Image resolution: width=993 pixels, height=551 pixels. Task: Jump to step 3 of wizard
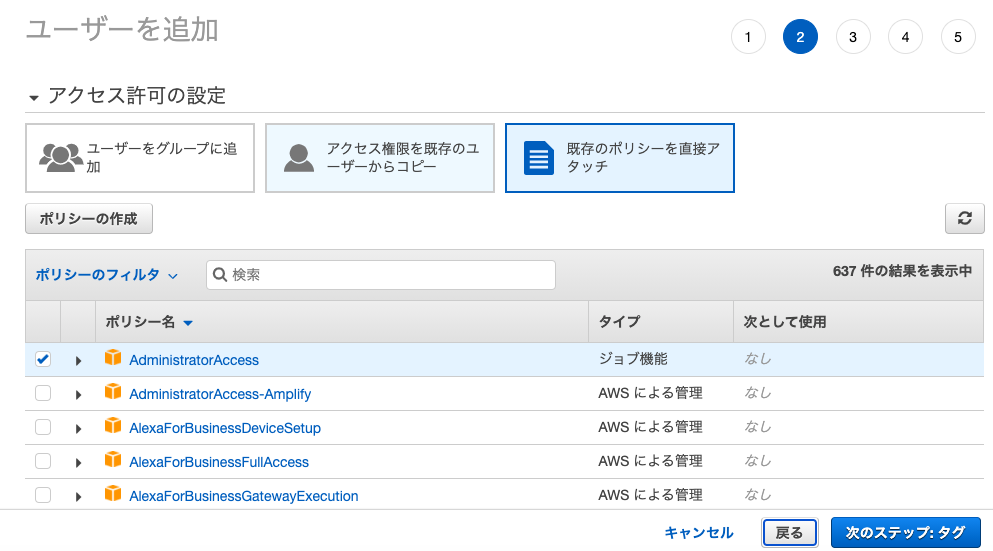click(x=853, y=37)
